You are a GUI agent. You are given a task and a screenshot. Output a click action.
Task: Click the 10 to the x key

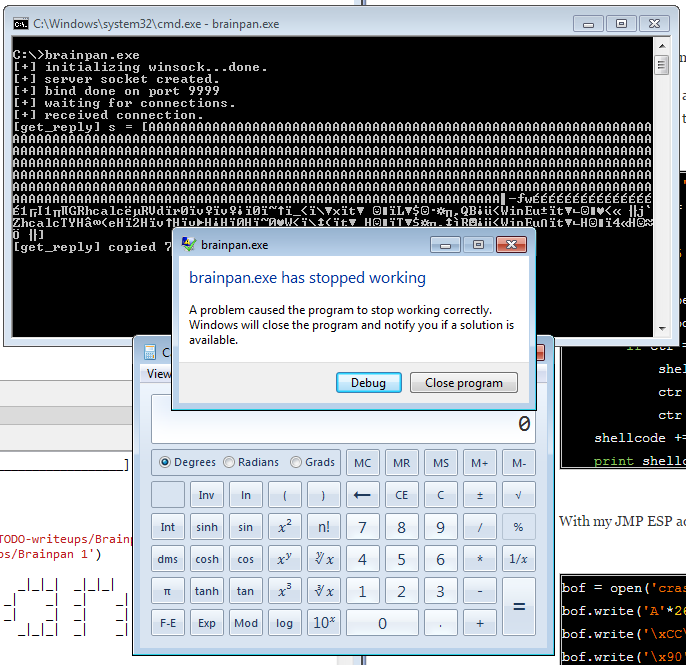tap(323, 623)
